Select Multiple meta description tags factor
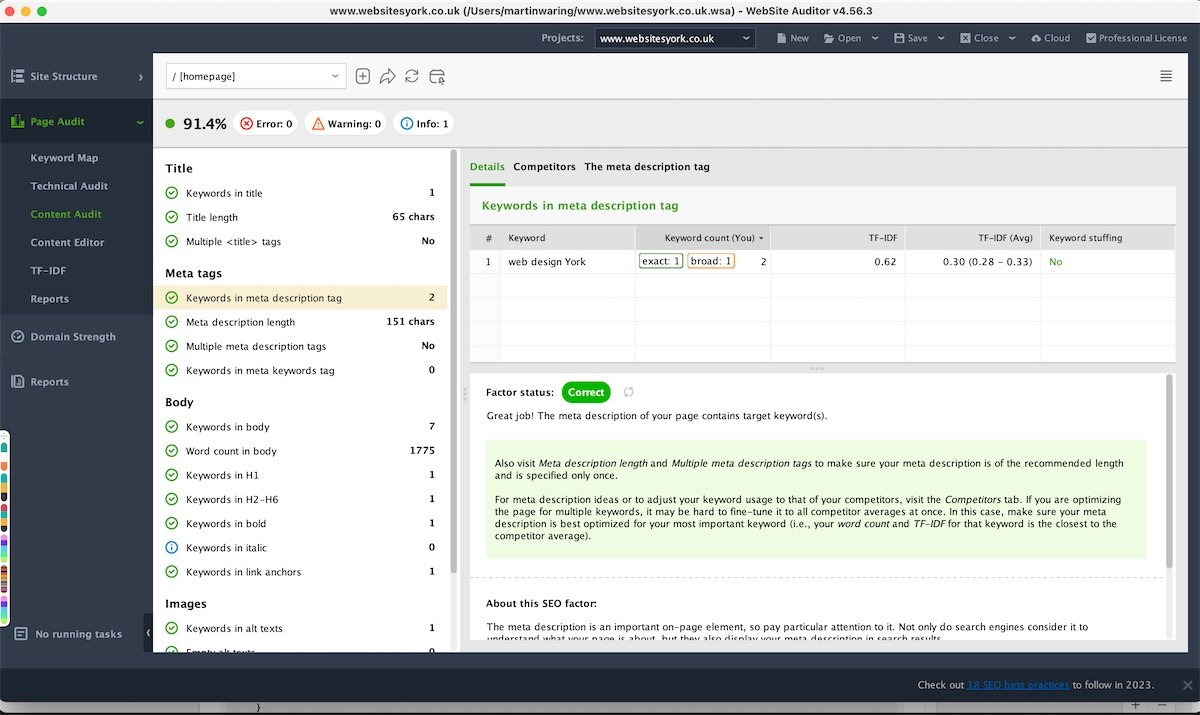This screenshot has height=715, width=1200. click(300, 346)
